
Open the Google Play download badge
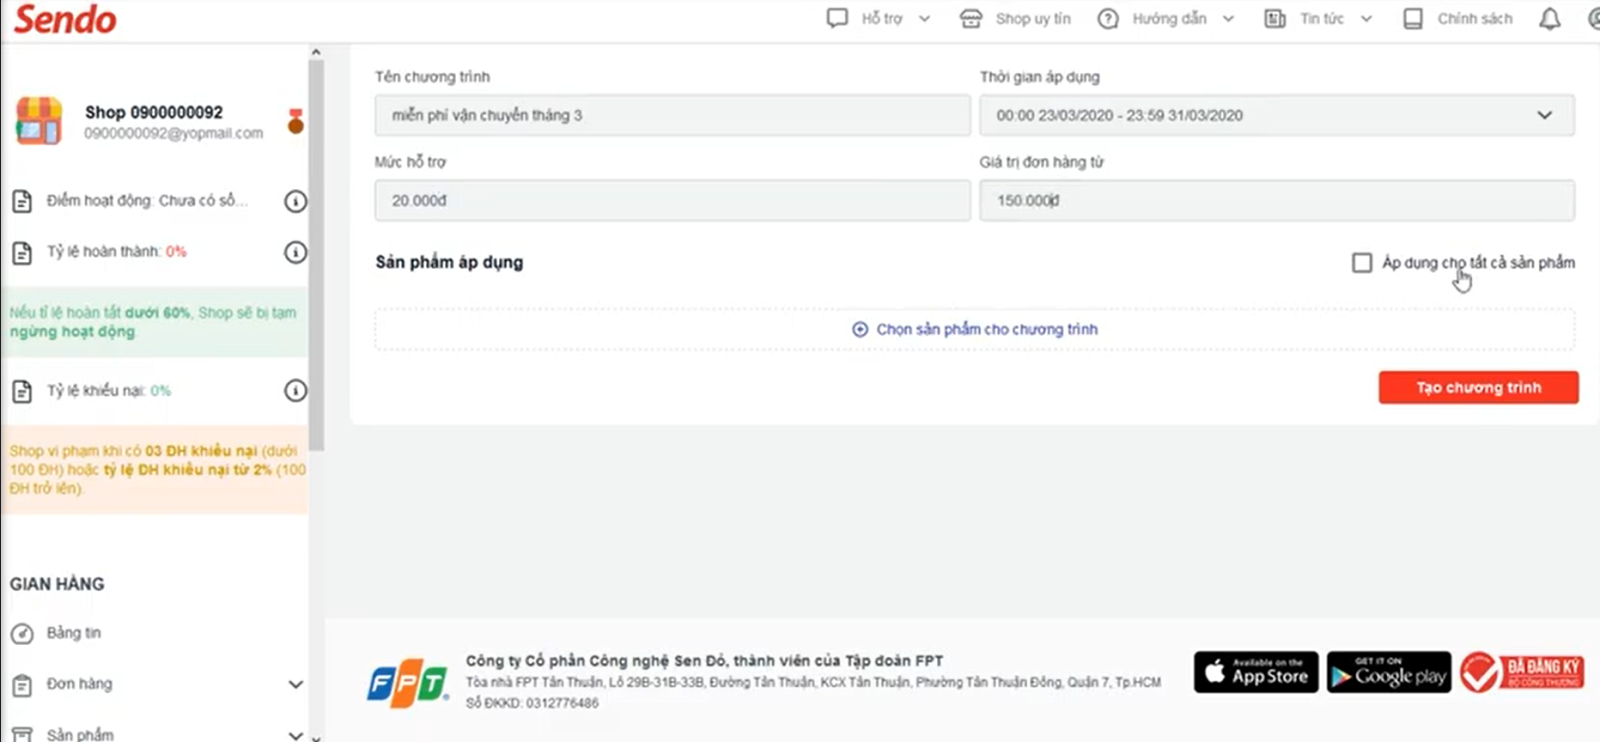[1388, 673]
